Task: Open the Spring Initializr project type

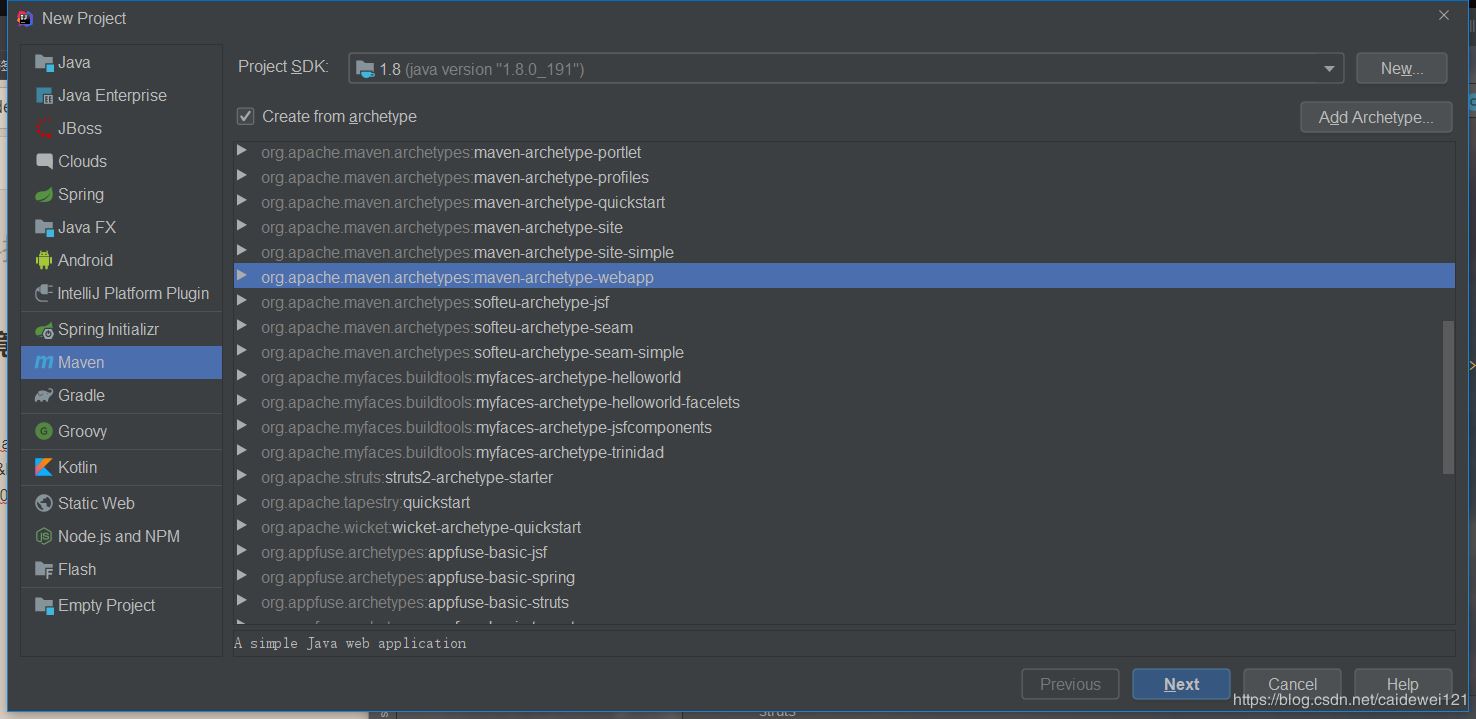Action: [103, 329]
